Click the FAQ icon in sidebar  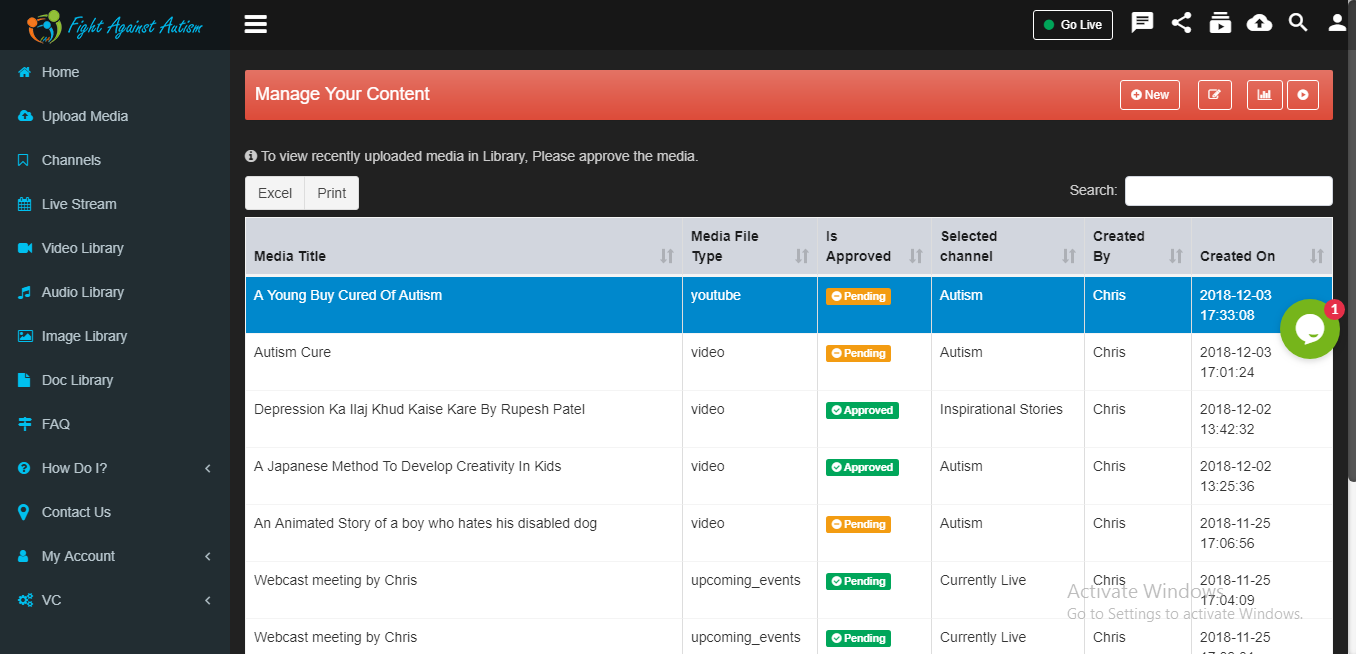click(25, 424)
